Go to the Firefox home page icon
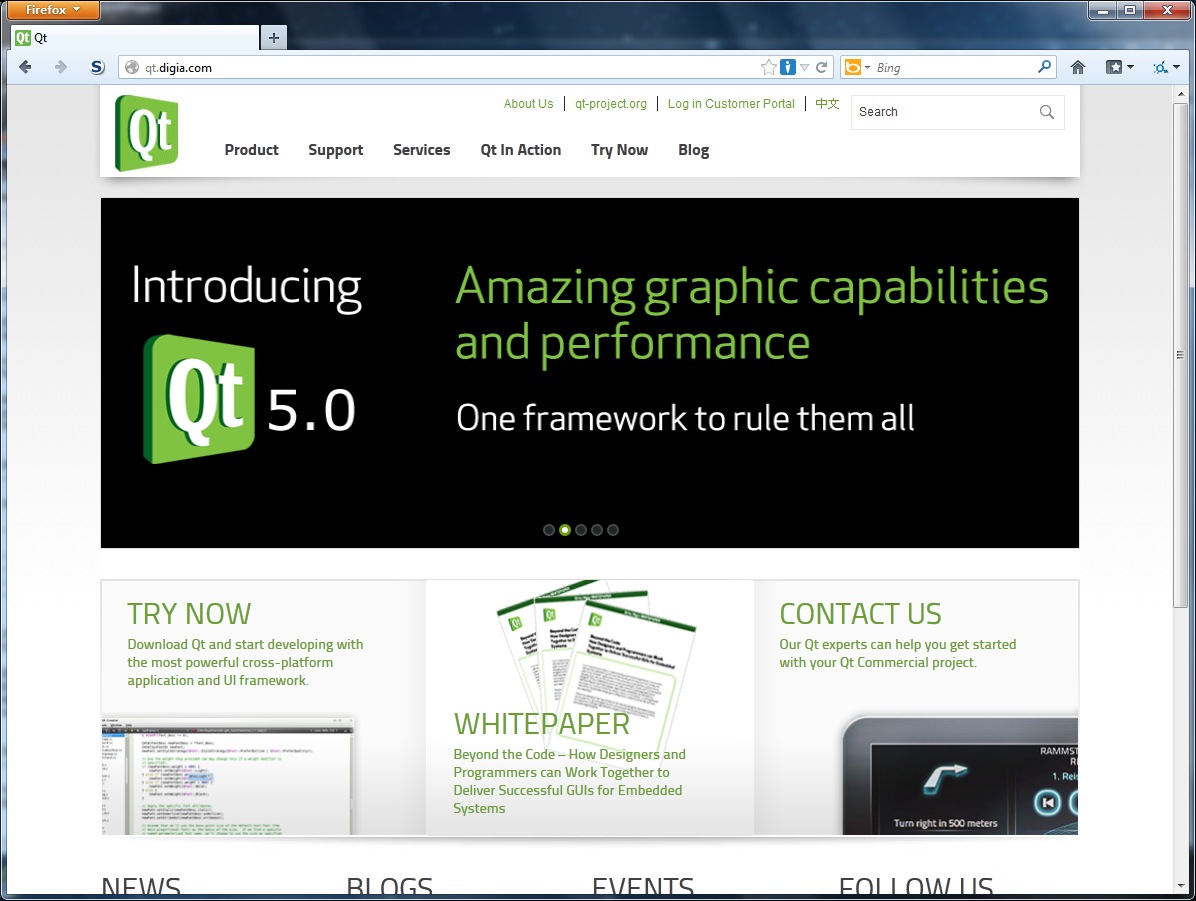 tap(1078, 67)
